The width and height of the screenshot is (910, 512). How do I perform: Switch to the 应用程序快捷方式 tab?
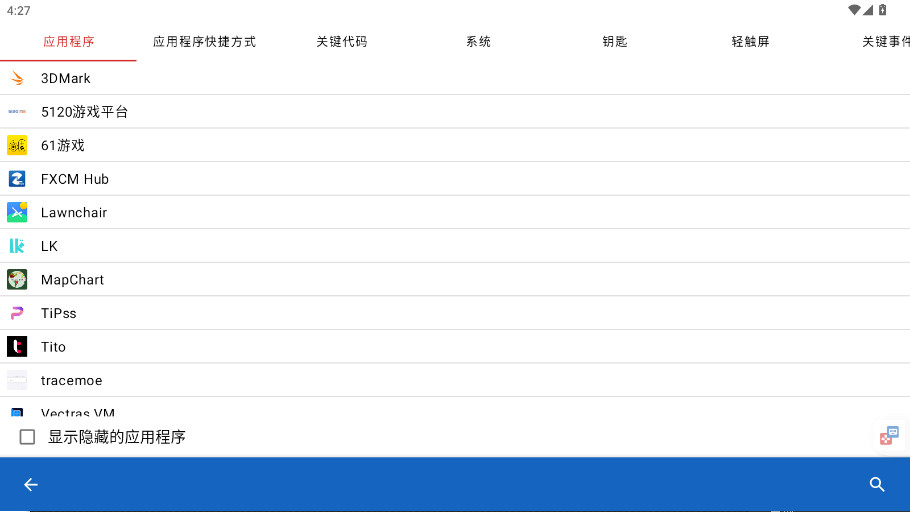[204, 42]
